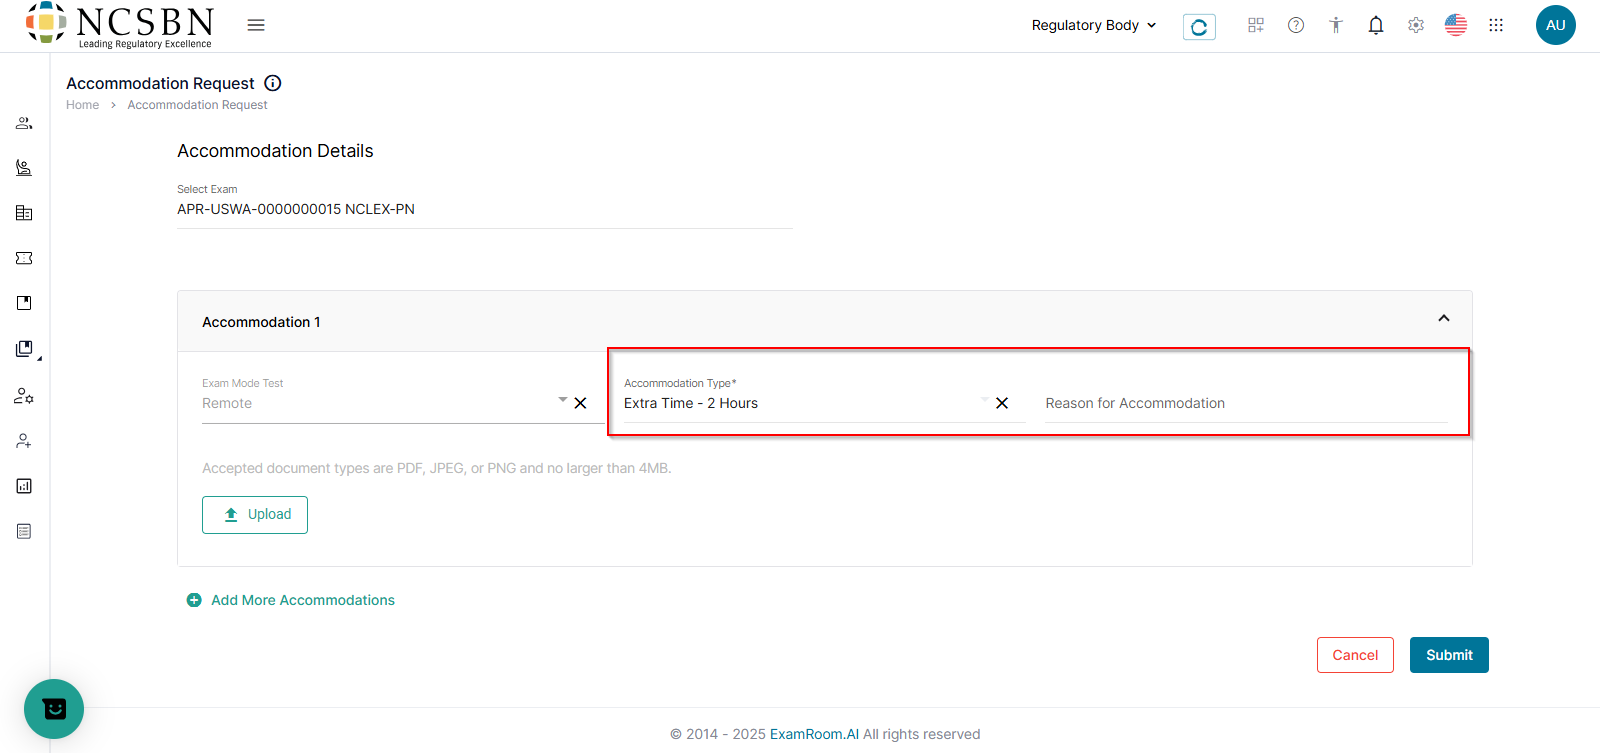Click the notification bell icon
Screen dimensions: 1600x753
[1376, 25]
